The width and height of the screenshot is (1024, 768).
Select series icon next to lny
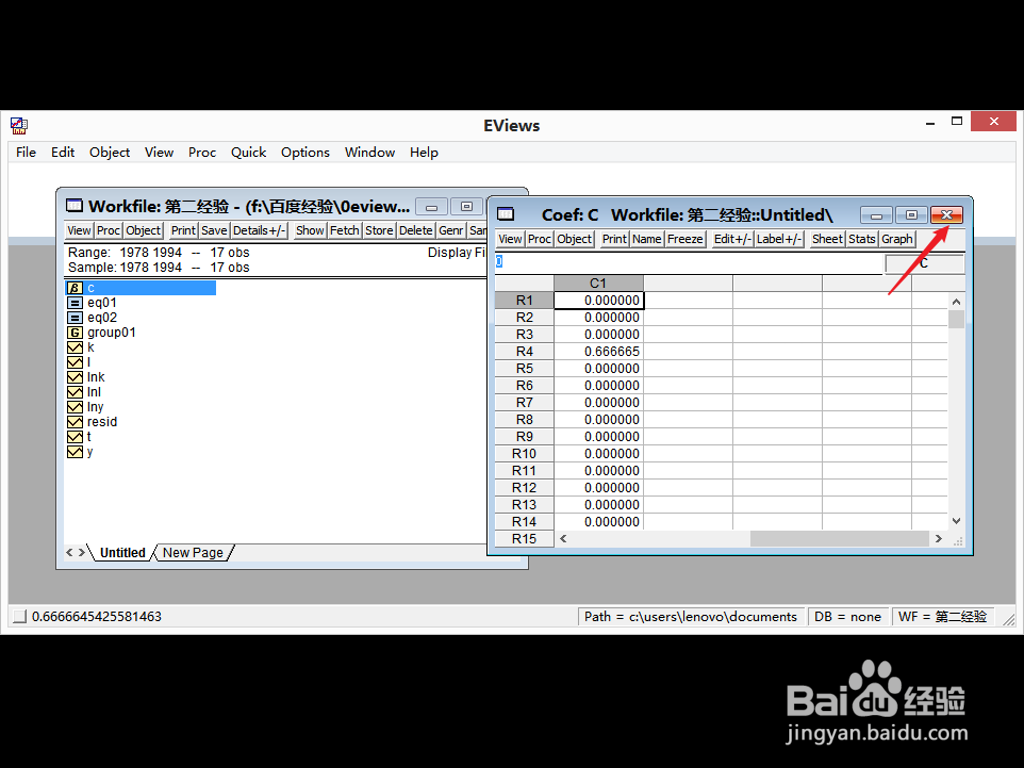[74, 407]
